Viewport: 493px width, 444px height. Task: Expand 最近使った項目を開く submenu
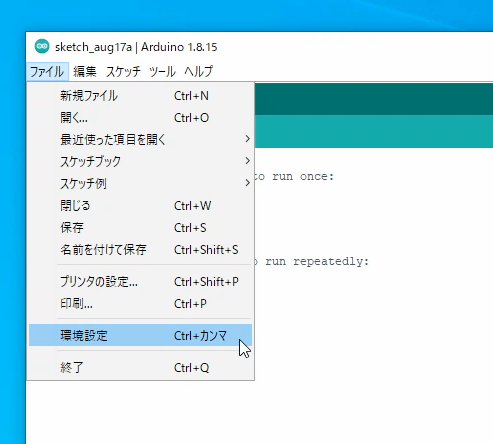coord(140,140)
